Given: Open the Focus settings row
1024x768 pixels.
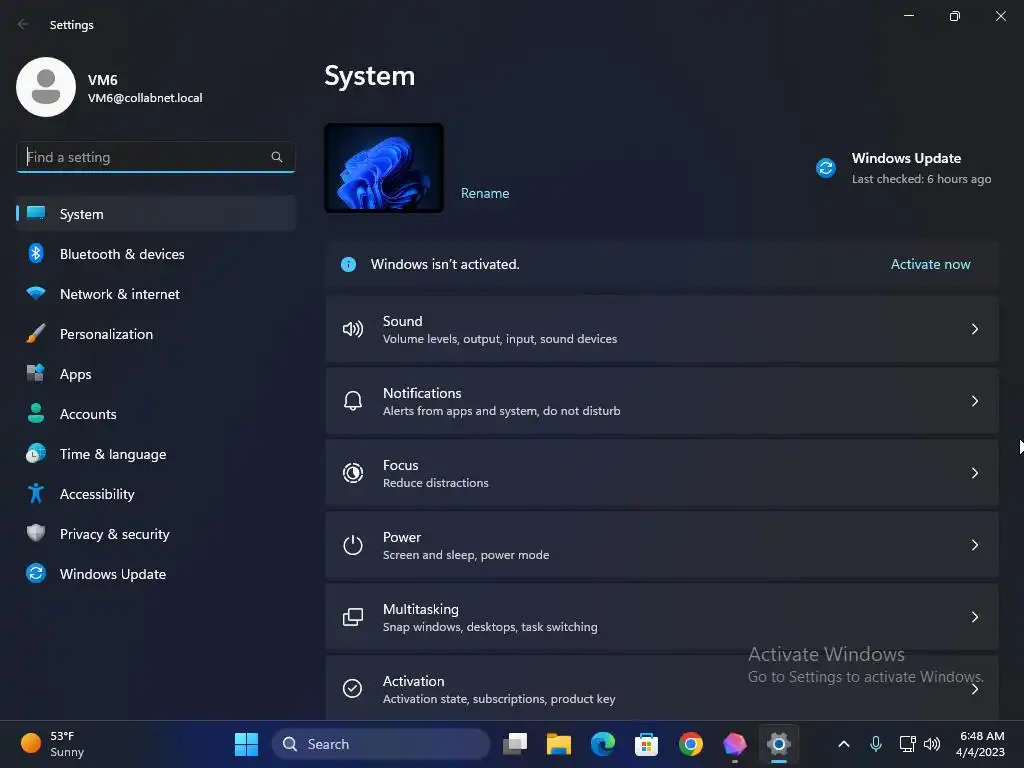Looking at the screenshot, I should (x=662, y=473).
